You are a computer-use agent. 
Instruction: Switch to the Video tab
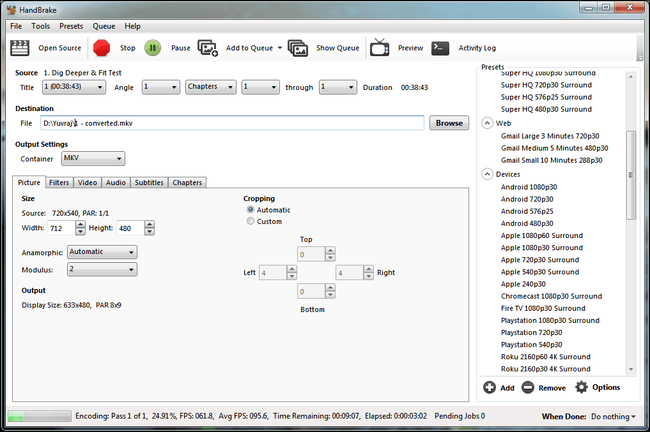(87, 183)
